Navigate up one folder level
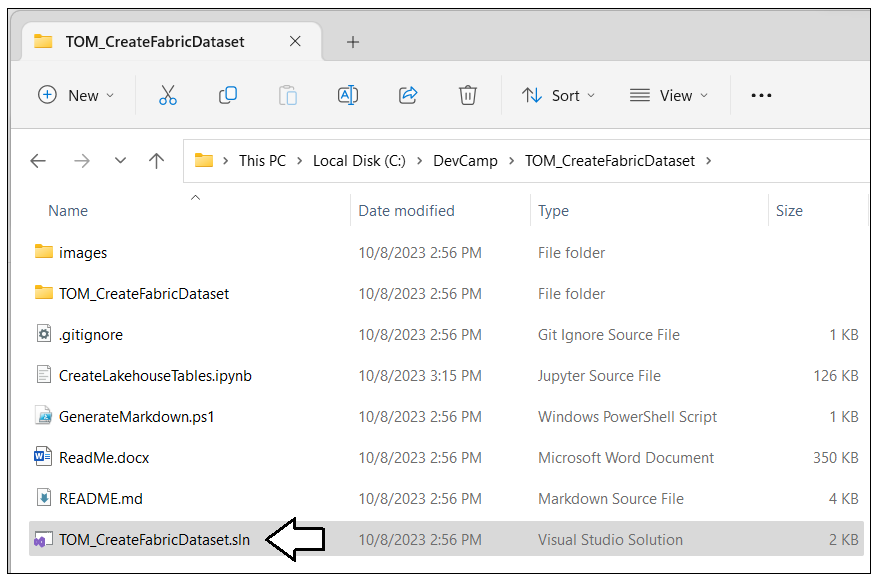 [156, 161]
